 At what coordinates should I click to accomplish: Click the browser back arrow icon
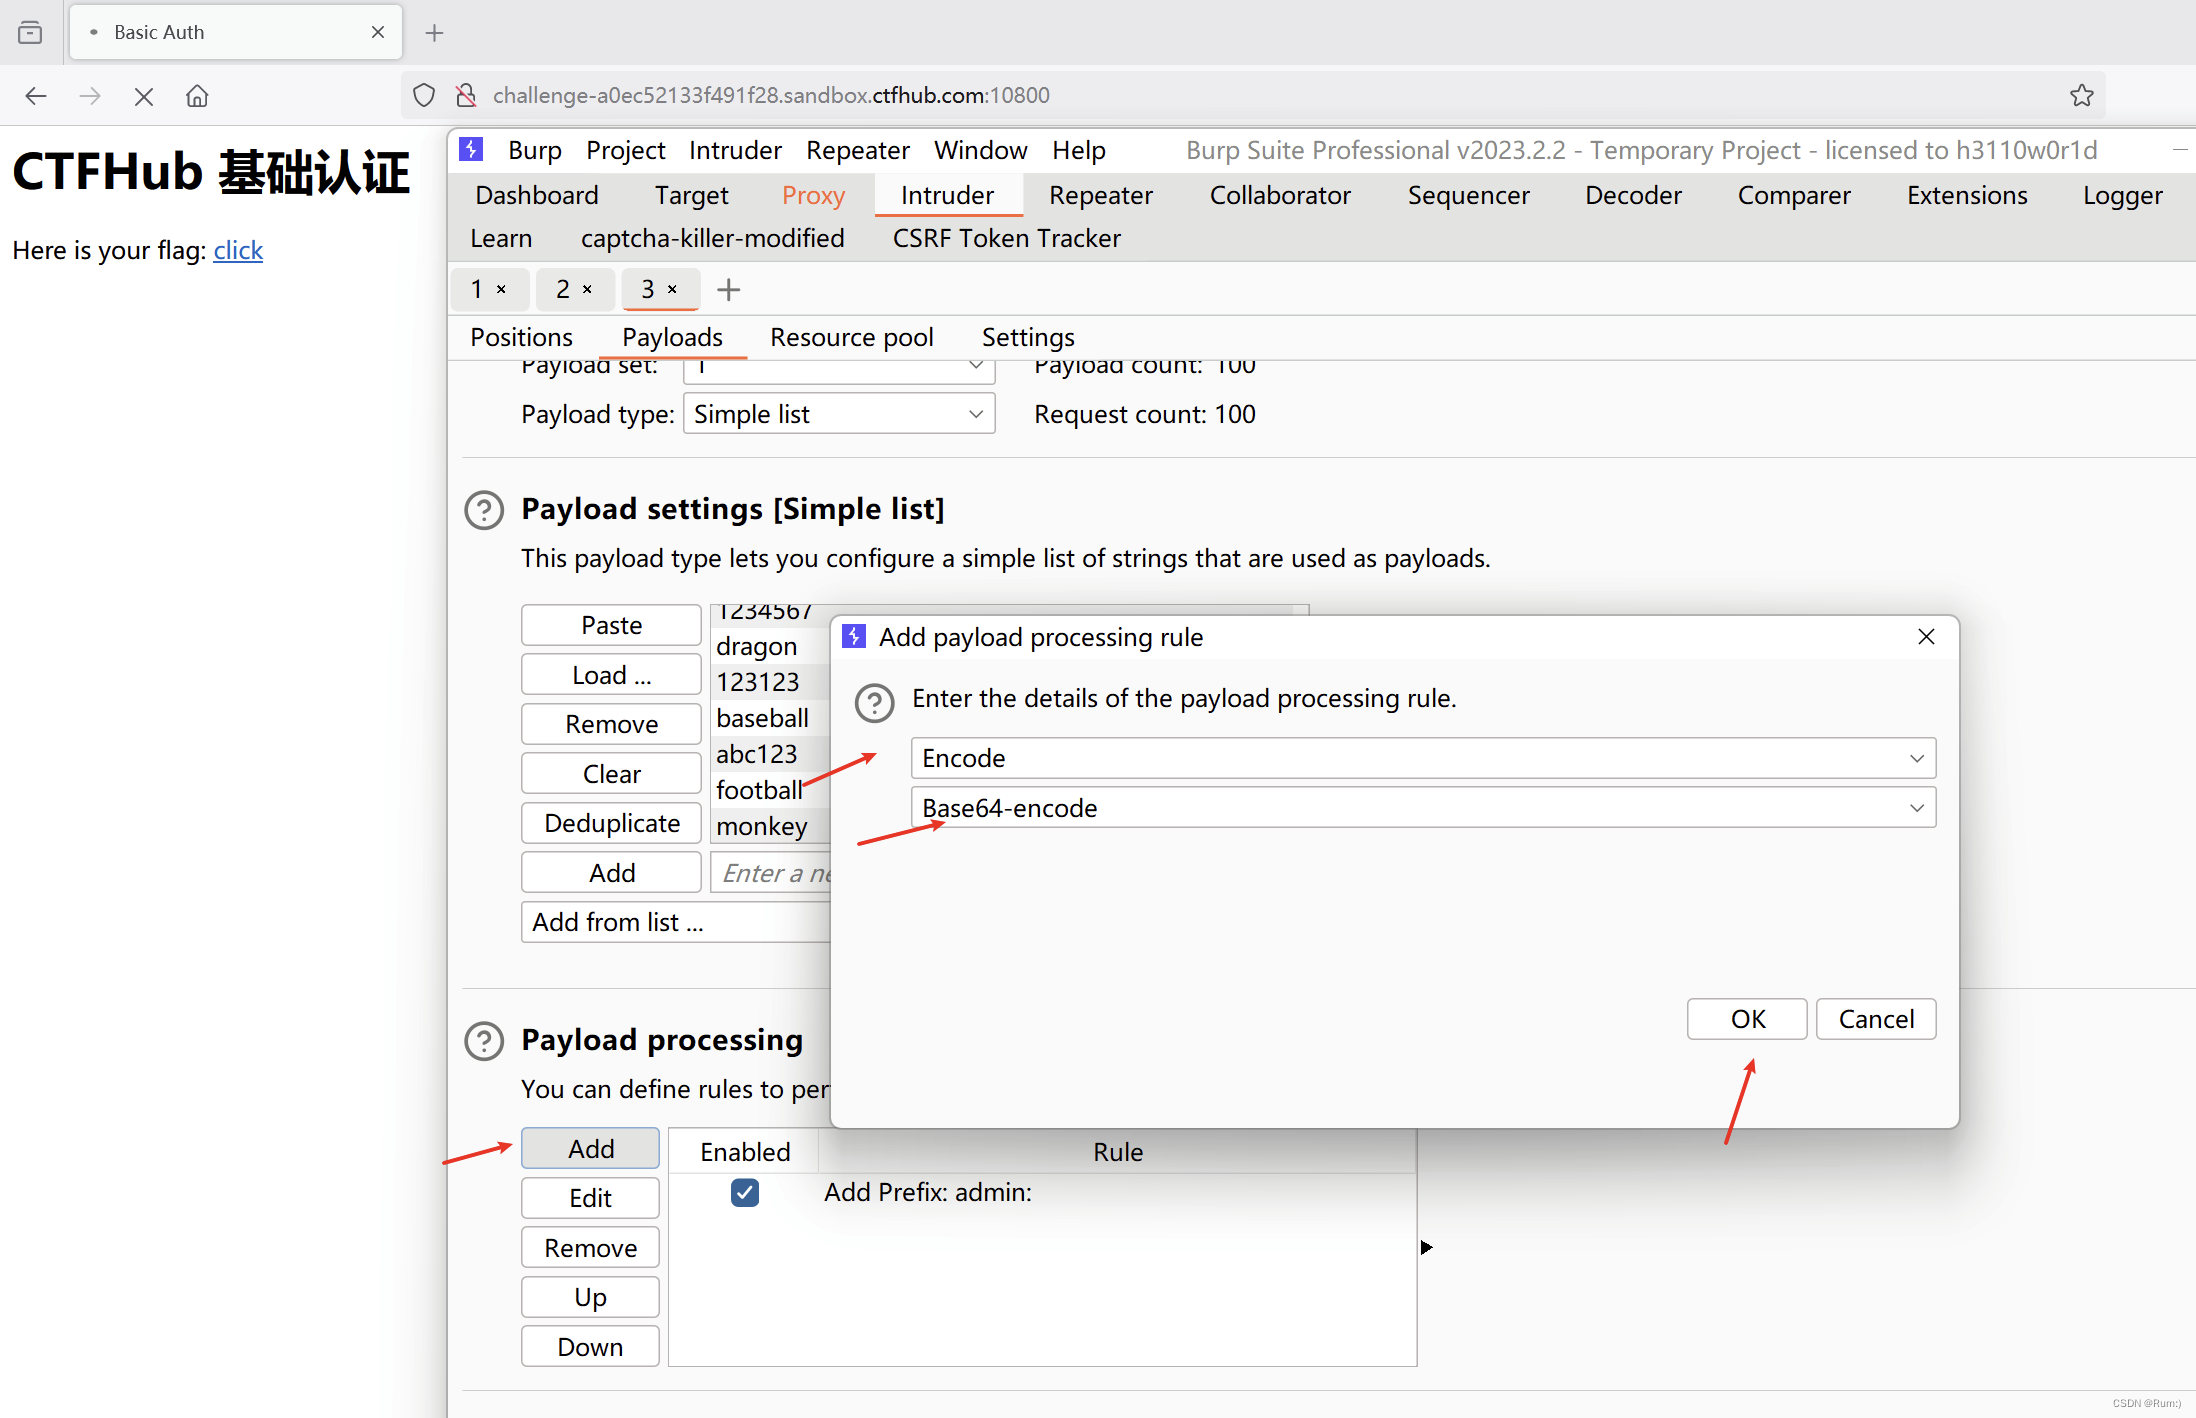36,96
